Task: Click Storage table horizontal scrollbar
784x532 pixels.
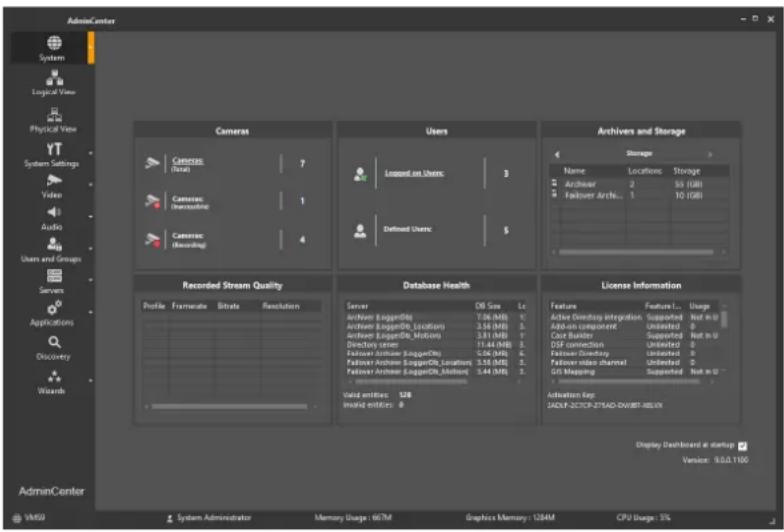Action: tap(636, 252)
